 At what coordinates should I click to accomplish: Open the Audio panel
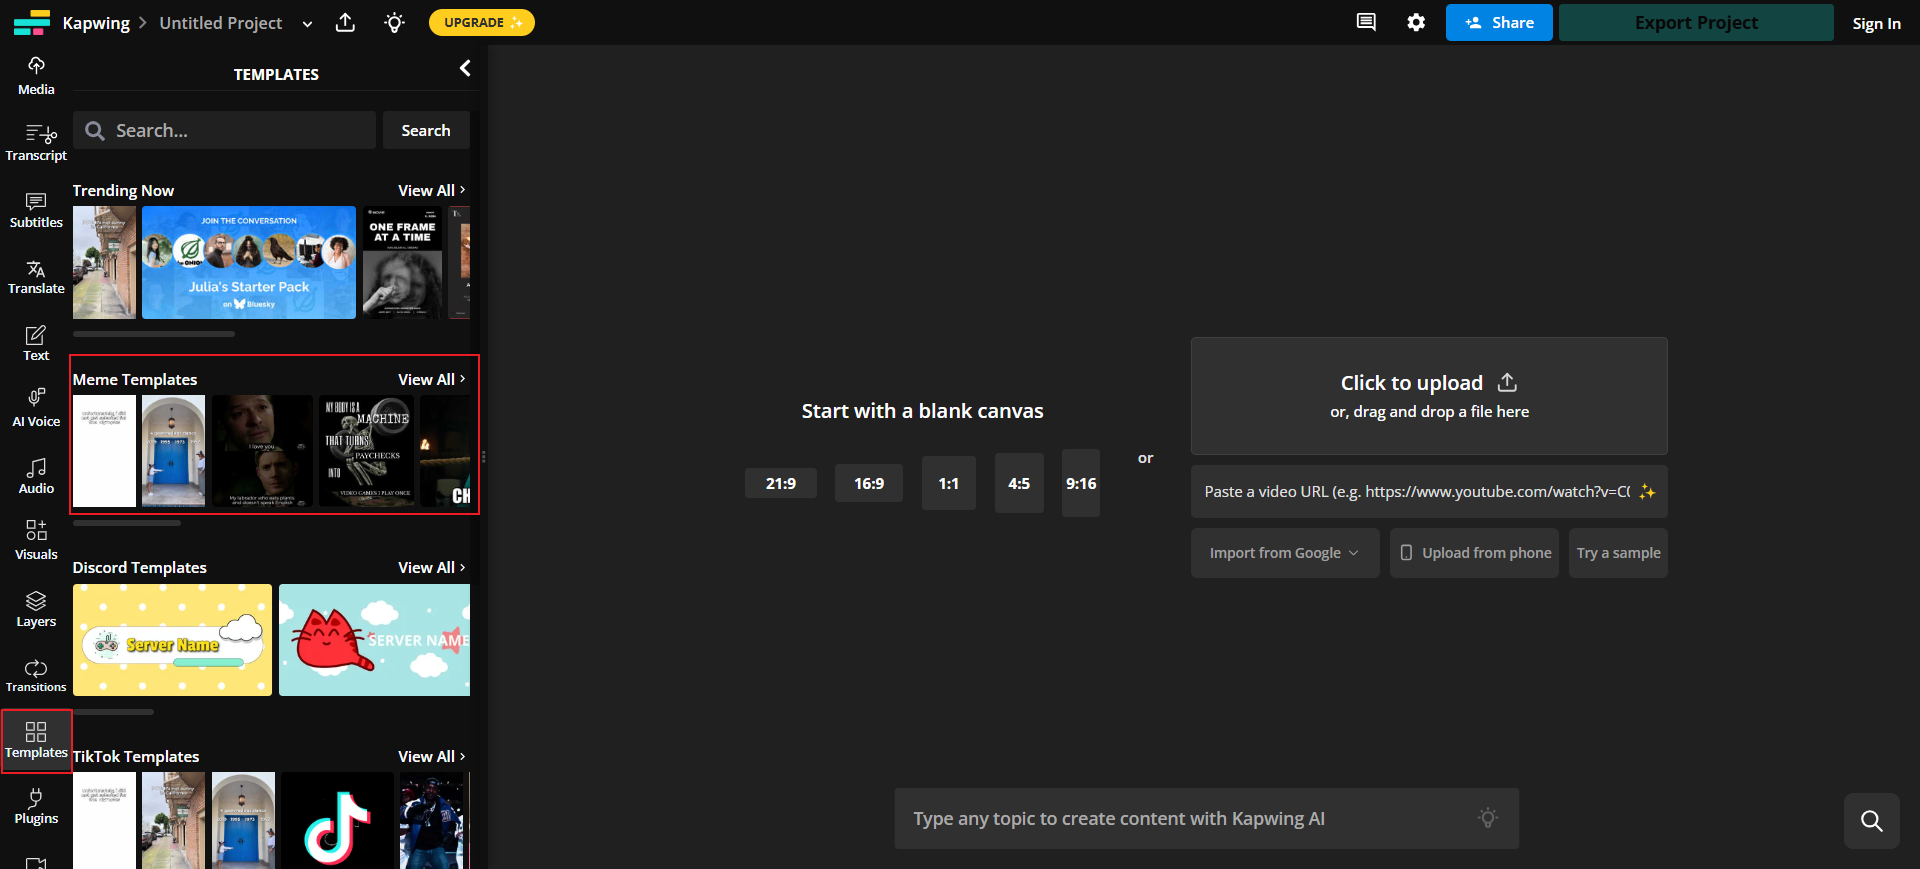[36, 475]
